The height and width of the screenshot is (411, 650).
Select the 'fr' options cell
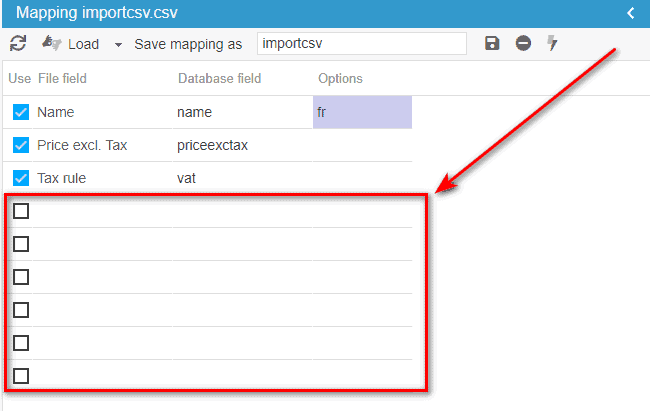click(x=362, y=112)
